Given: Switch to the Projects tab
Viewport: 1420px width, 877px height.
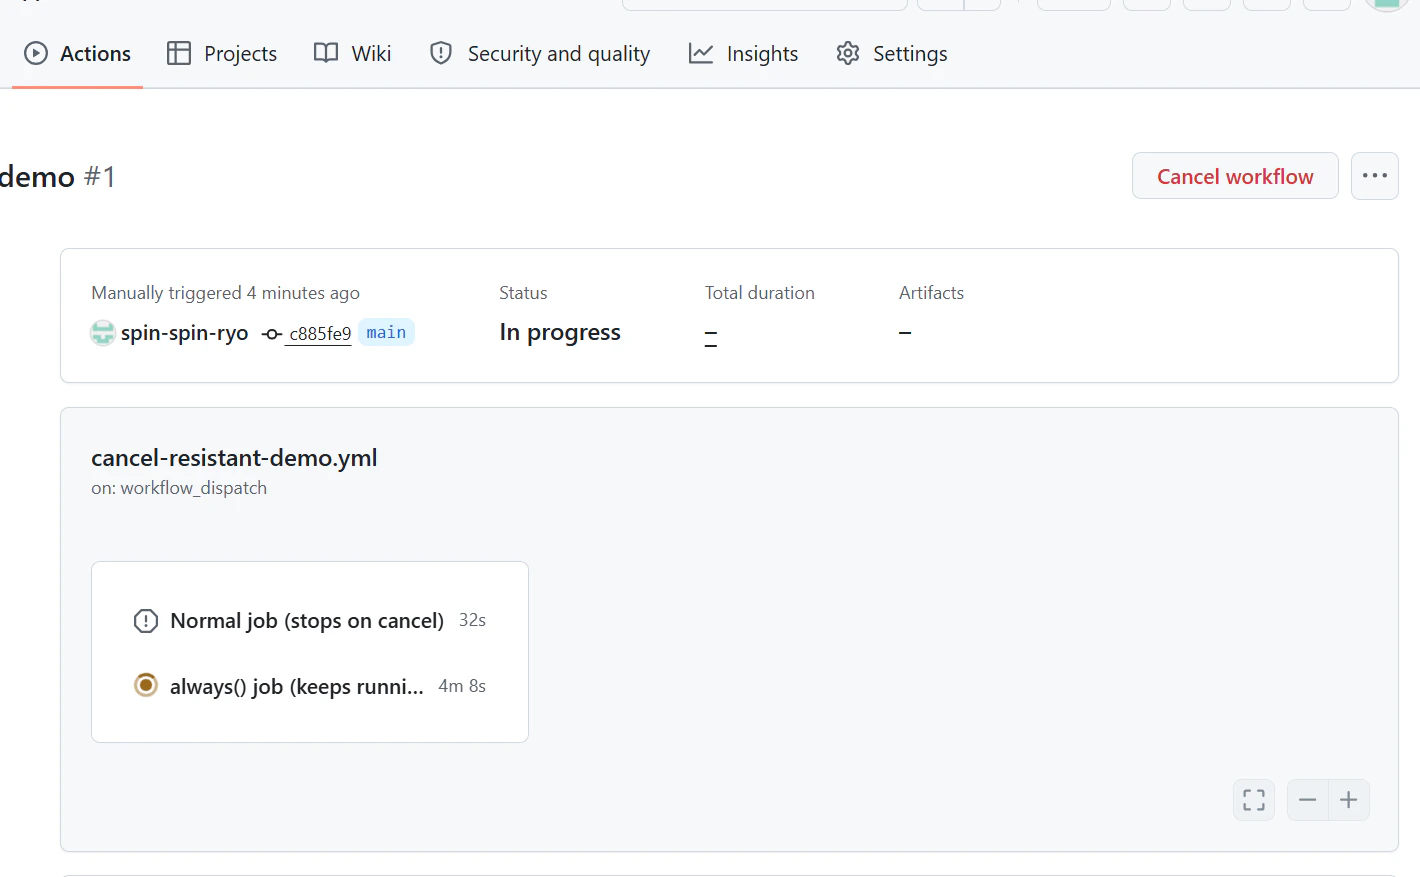Looking at the screenshot, I should [222, 54].
